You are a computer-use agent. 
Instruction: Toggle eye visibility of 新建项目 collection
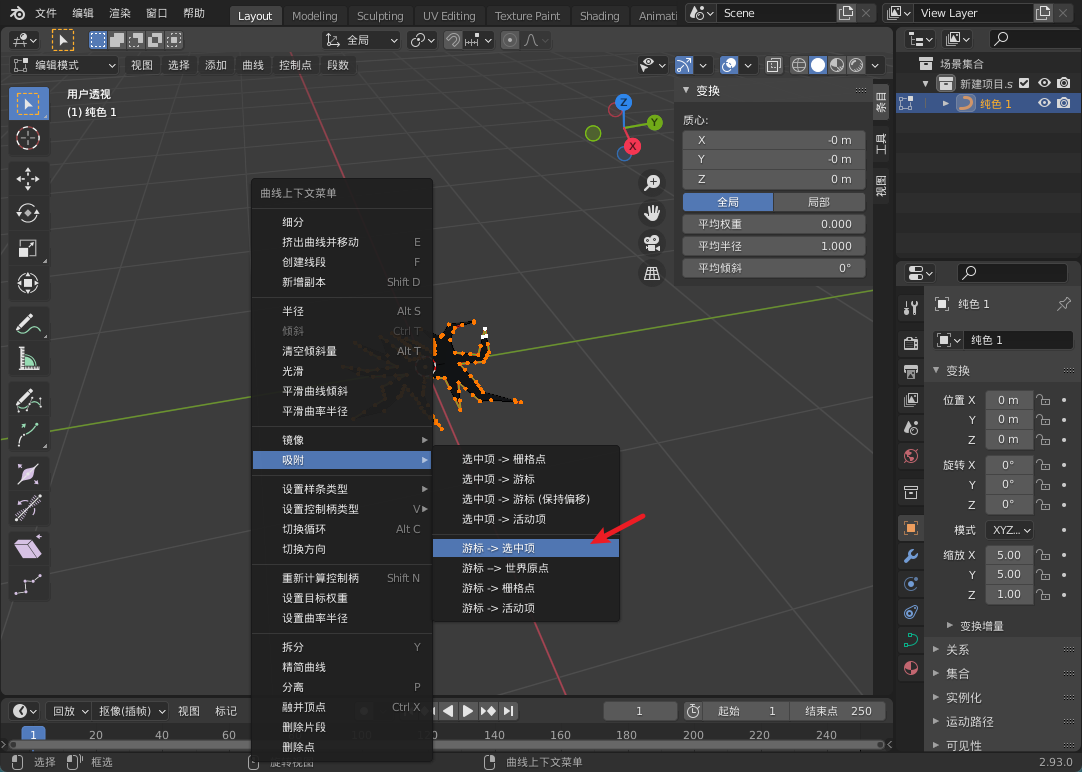coord(1044,83)
